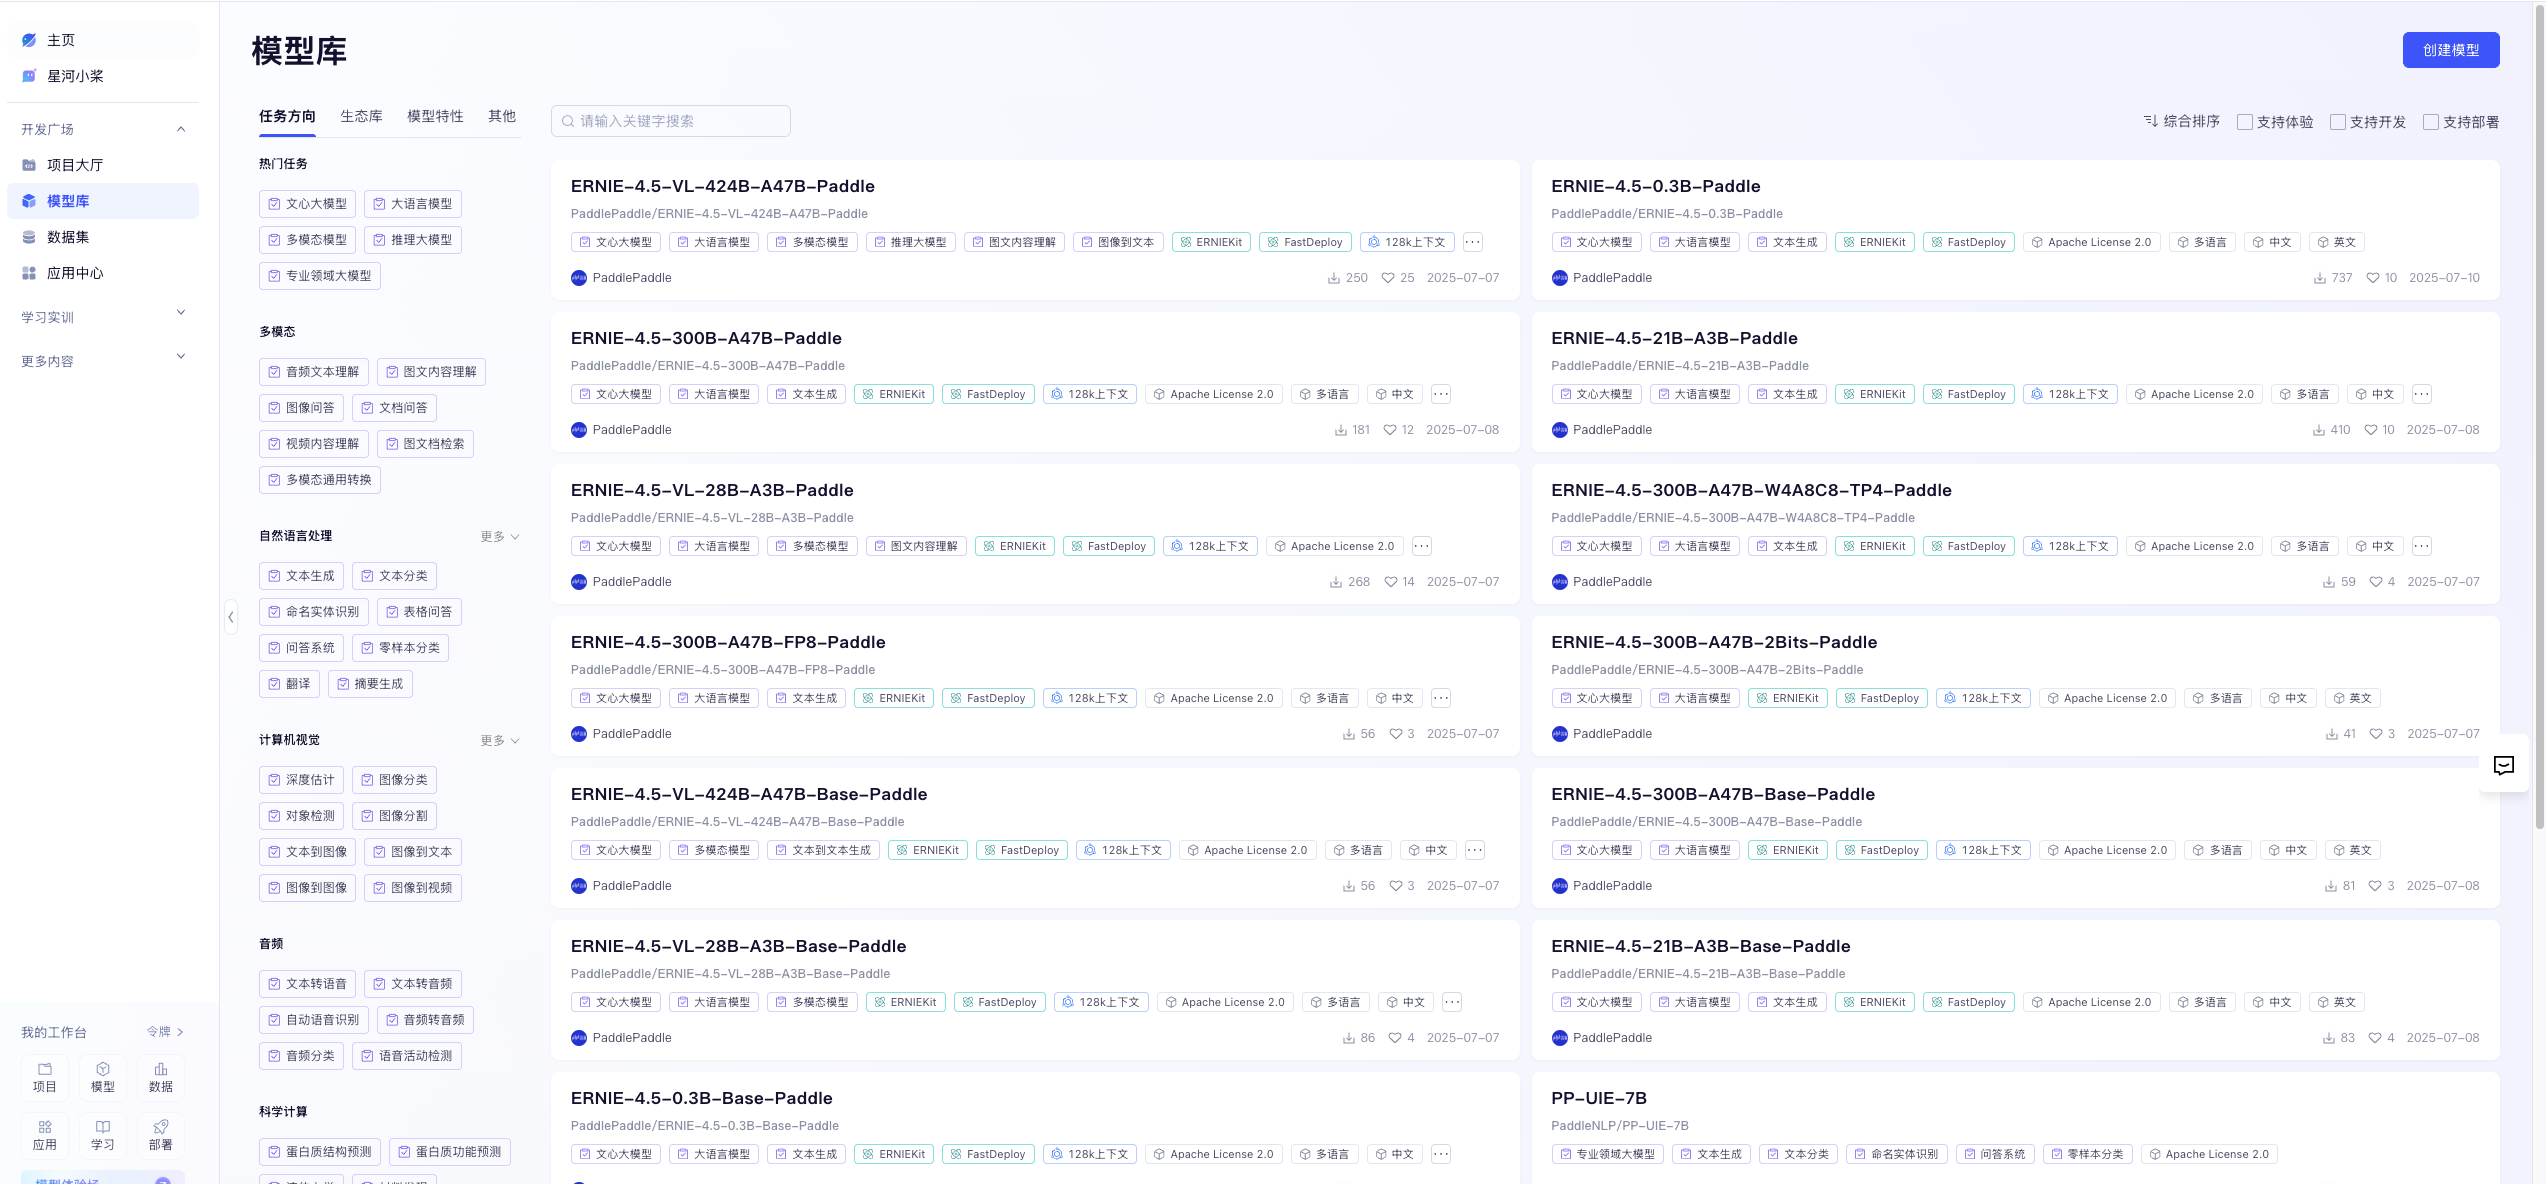The height and width of the screenshot is (1184, 2546).
Task: Click the 创建模型 button
Action: point(2450,50)
